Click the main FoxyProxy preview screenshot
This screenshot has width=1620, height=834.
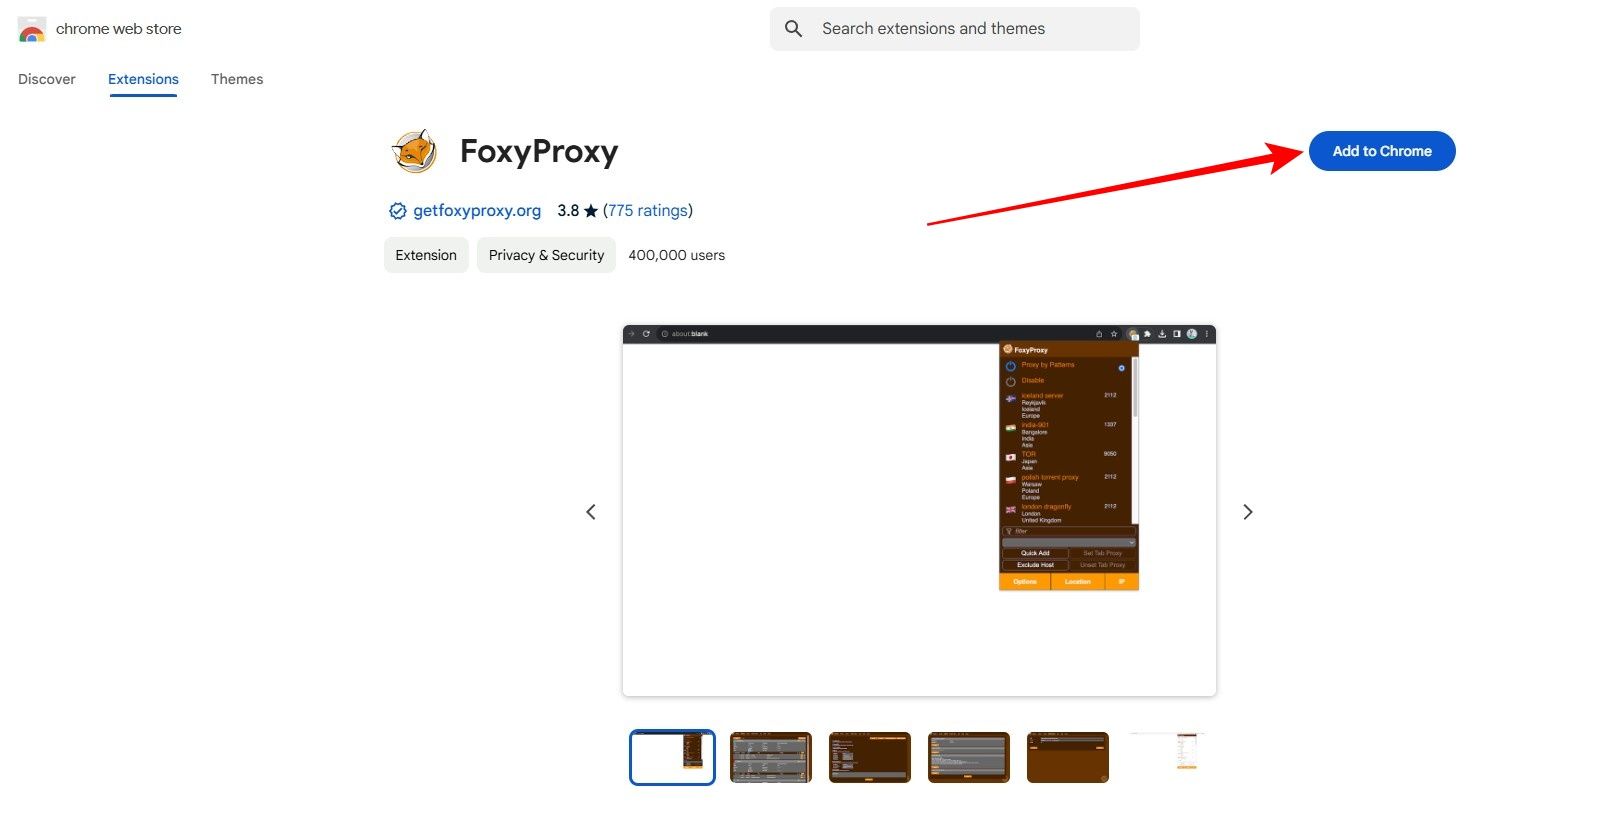point(919,511)
